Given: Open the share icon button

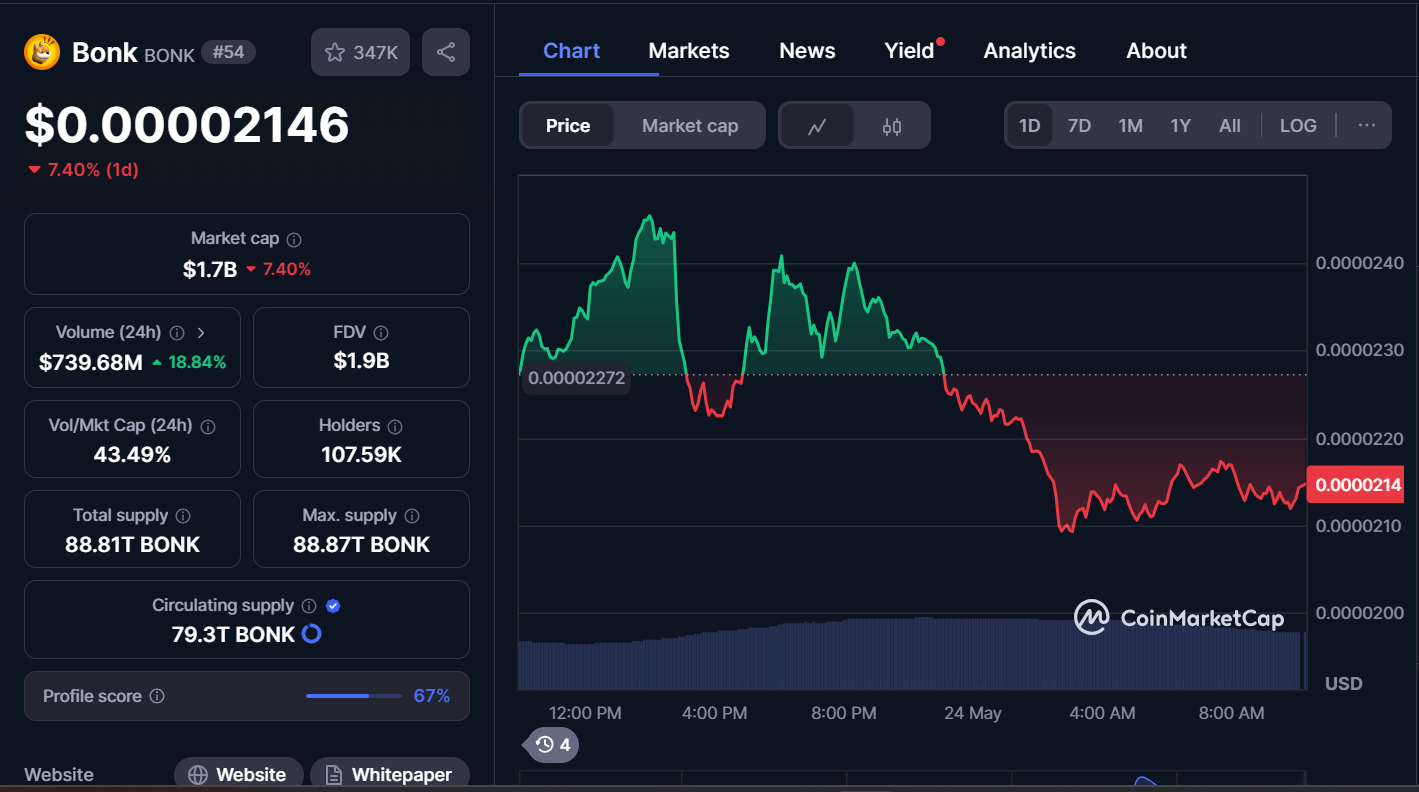Looking at the screenshot, I should pyautogui.click(x=446, y=52).
